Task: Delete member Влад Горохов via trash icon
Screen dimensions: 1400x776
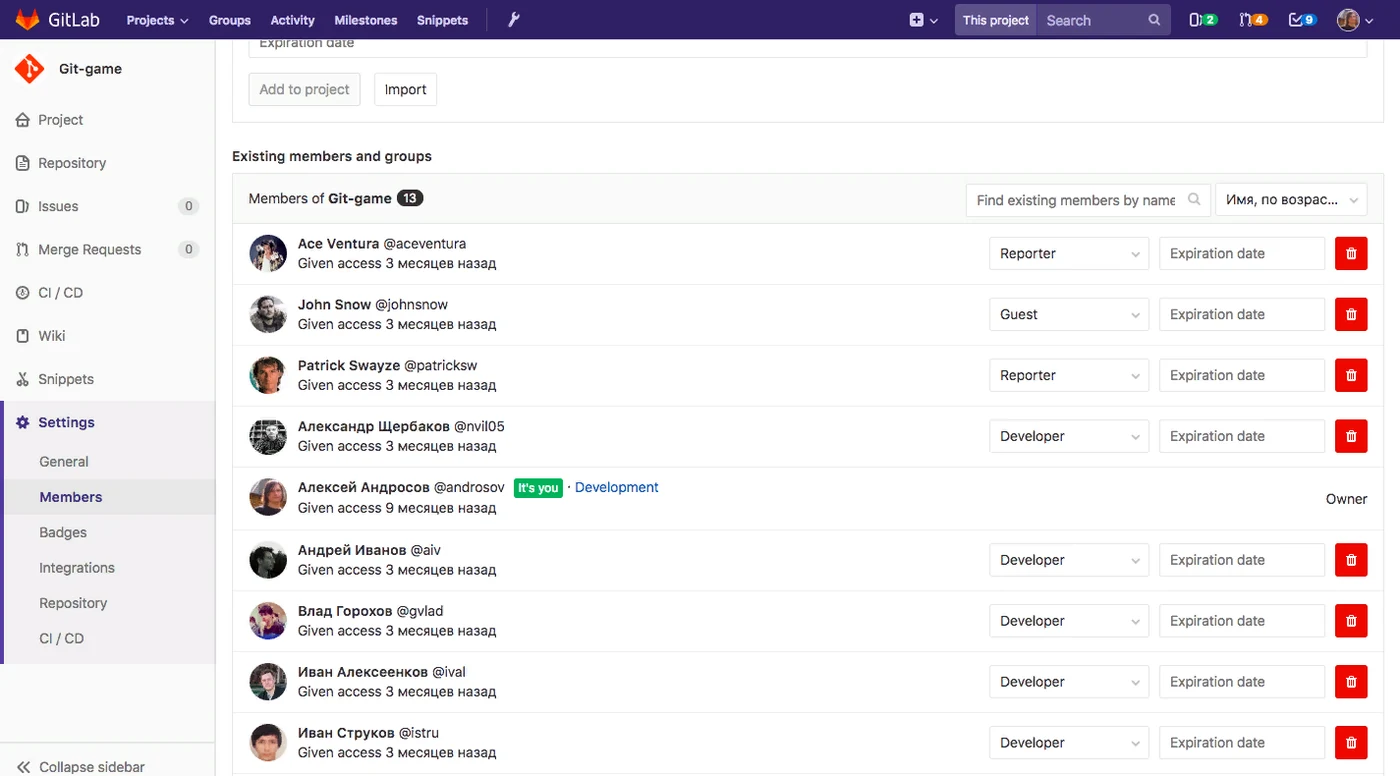Action: coord(1351,622)
